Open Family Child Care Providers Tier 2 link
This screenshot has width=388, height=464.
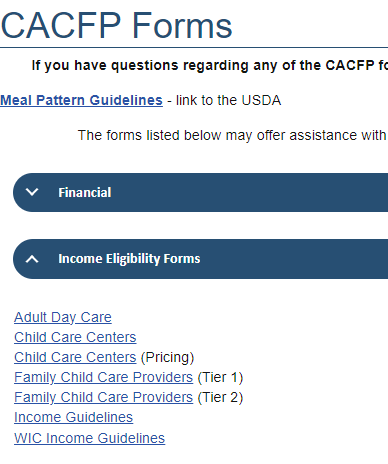[x=103, y=397]
